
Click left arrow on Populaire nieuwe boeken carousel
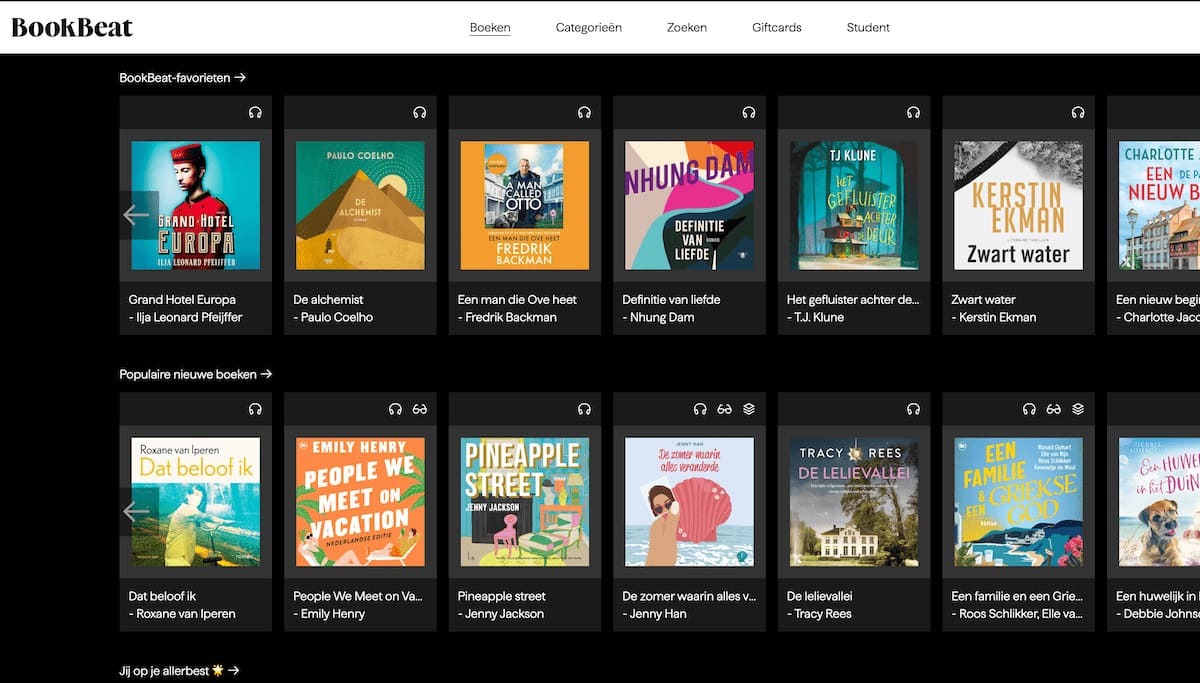pyautogui.click(x=137, y=512)
